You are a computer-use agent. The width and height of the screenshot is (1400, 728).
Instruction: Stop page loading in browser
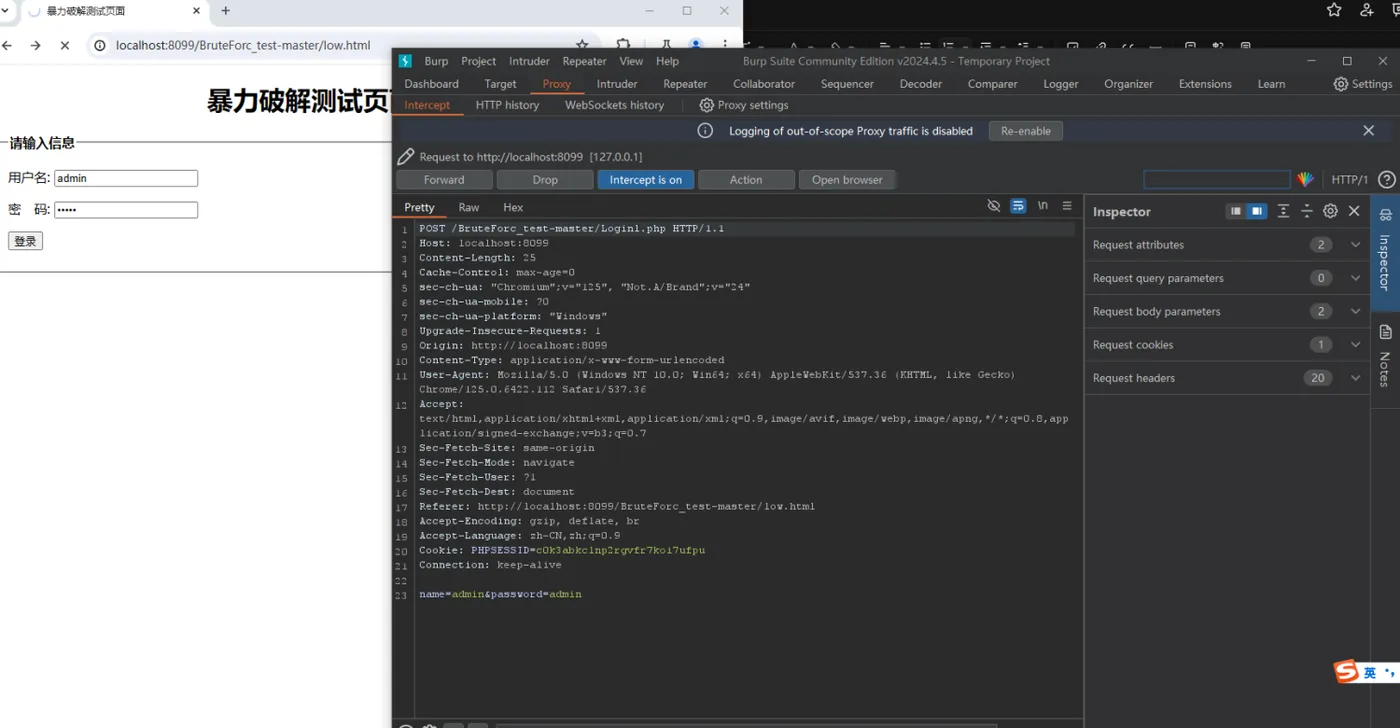click(x=65, y=45)
